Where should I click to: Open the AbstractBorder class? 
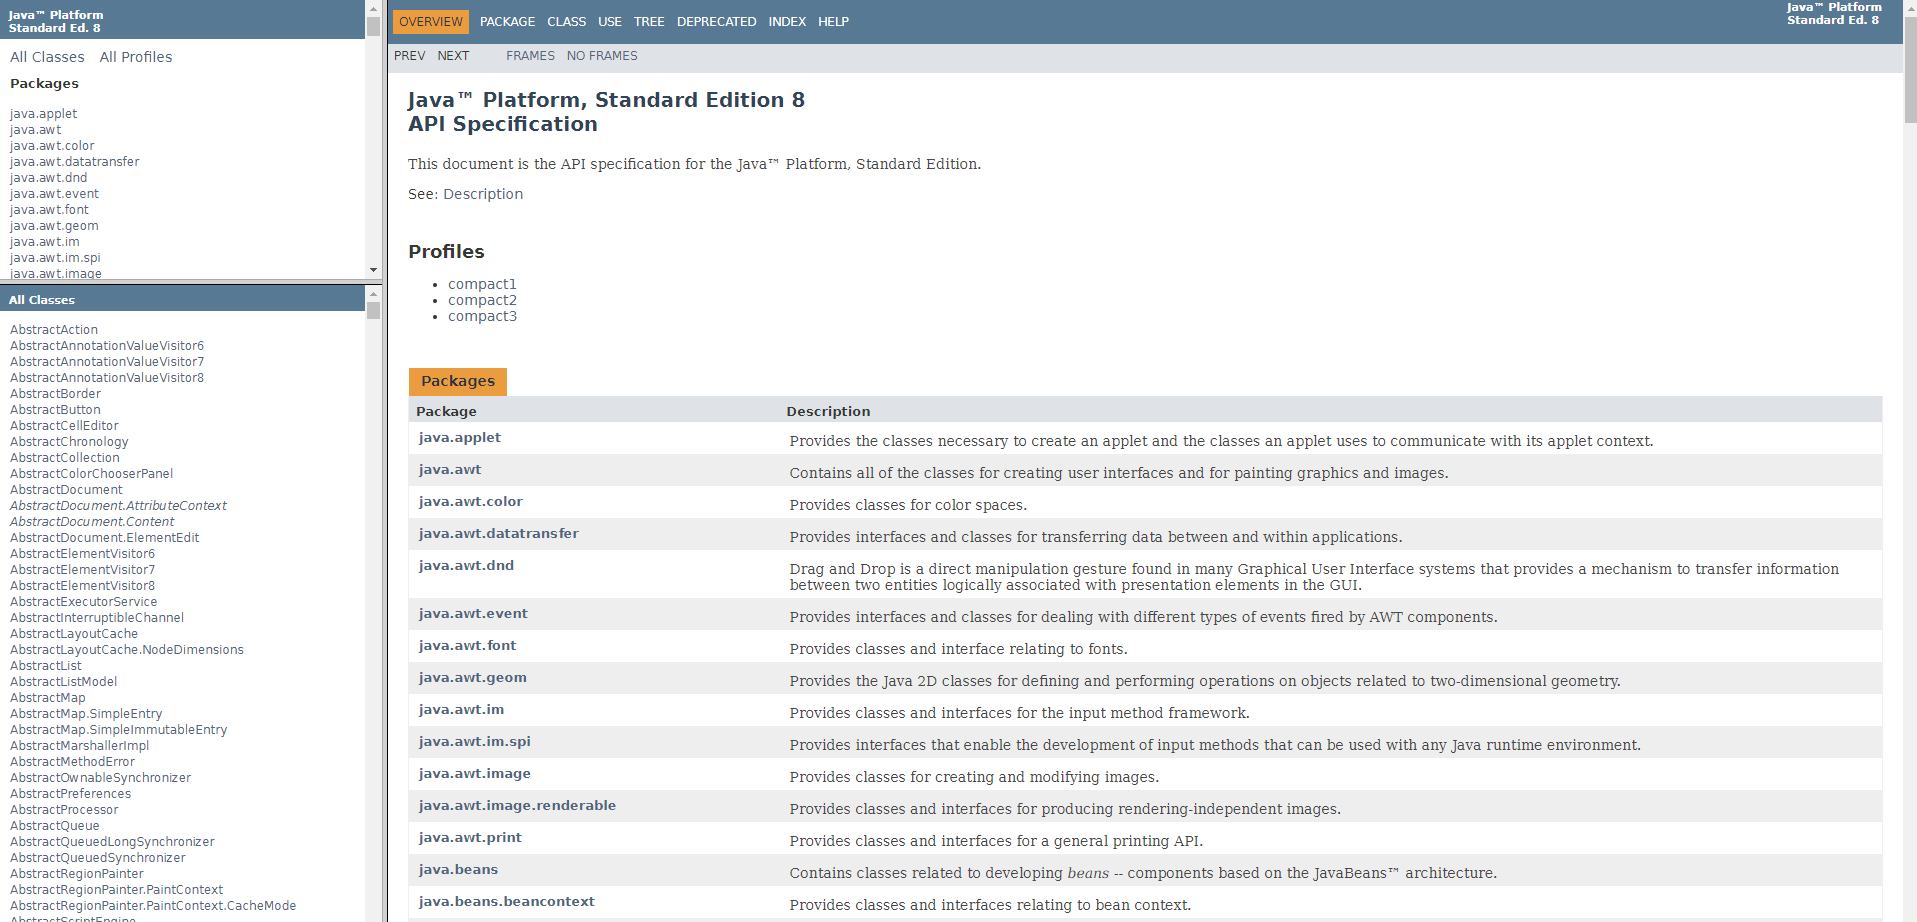point(55,394)
